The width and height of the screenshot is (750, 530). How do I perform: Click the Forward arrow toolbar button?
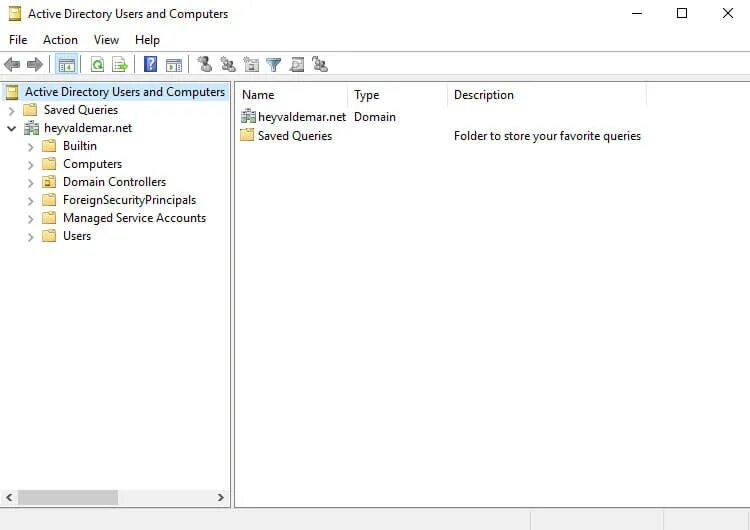[35, 64]
